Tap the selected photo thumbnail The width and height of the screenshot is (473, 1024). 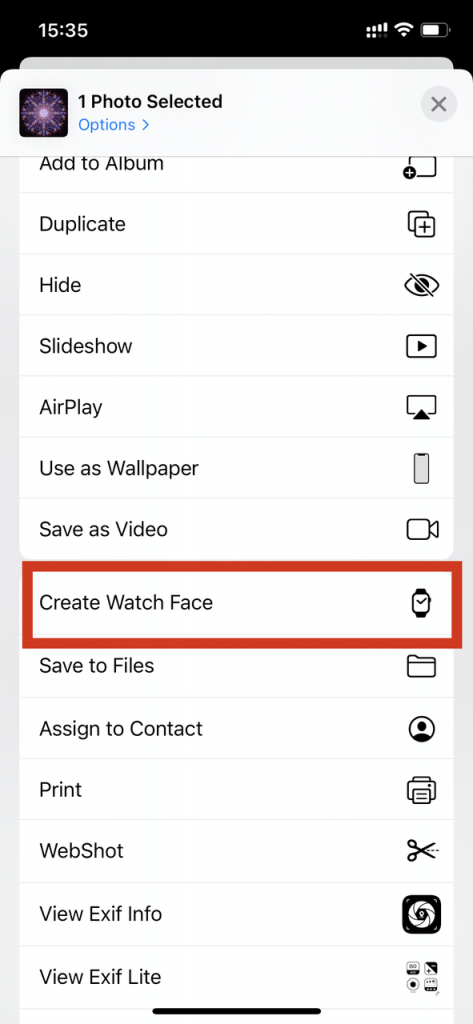(x=44, y=113)
